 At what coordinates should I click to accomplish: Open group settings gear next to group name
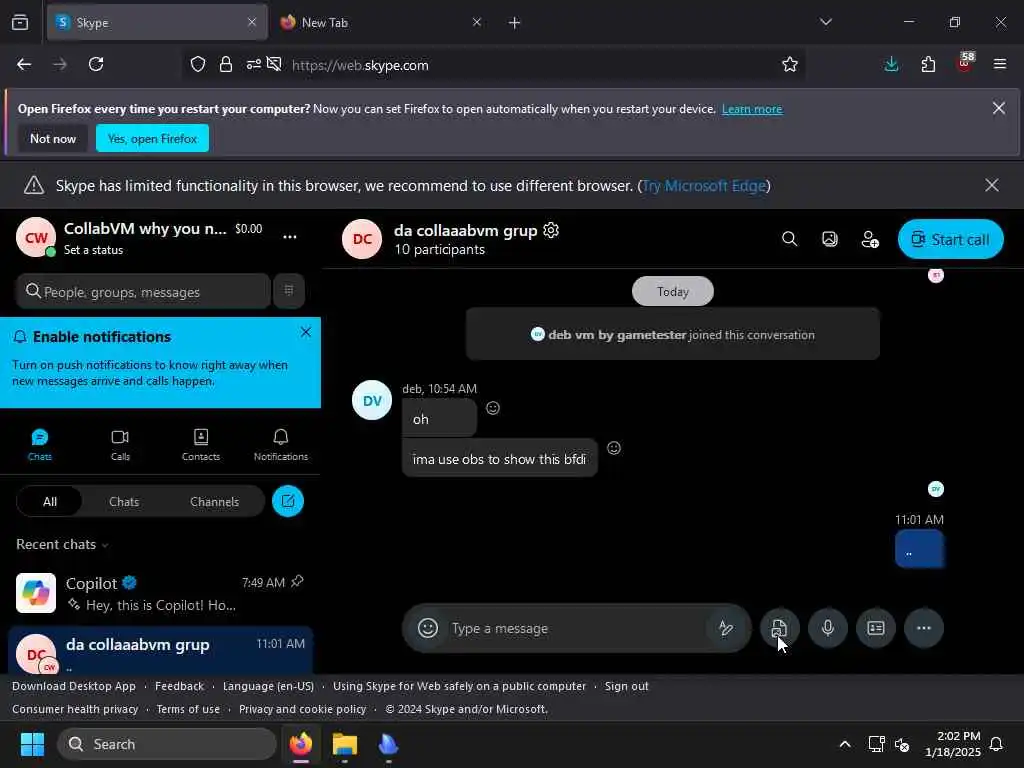(x=551, y=230)
